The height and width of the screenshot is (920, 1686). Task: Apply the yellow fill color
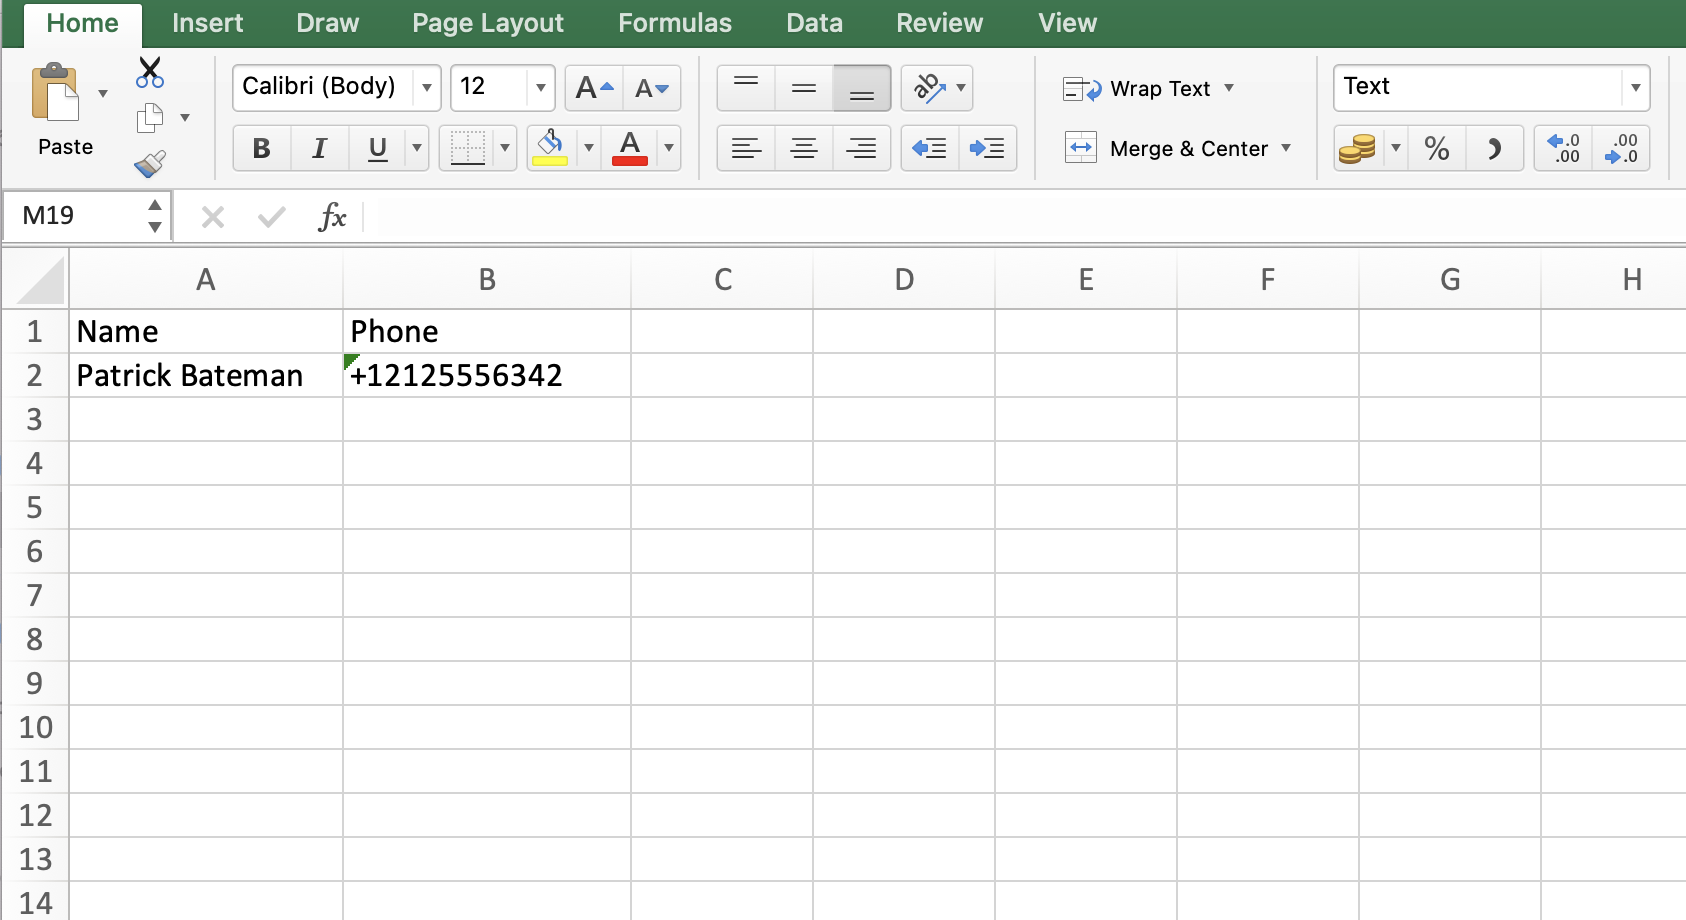(x=550, y=149)
